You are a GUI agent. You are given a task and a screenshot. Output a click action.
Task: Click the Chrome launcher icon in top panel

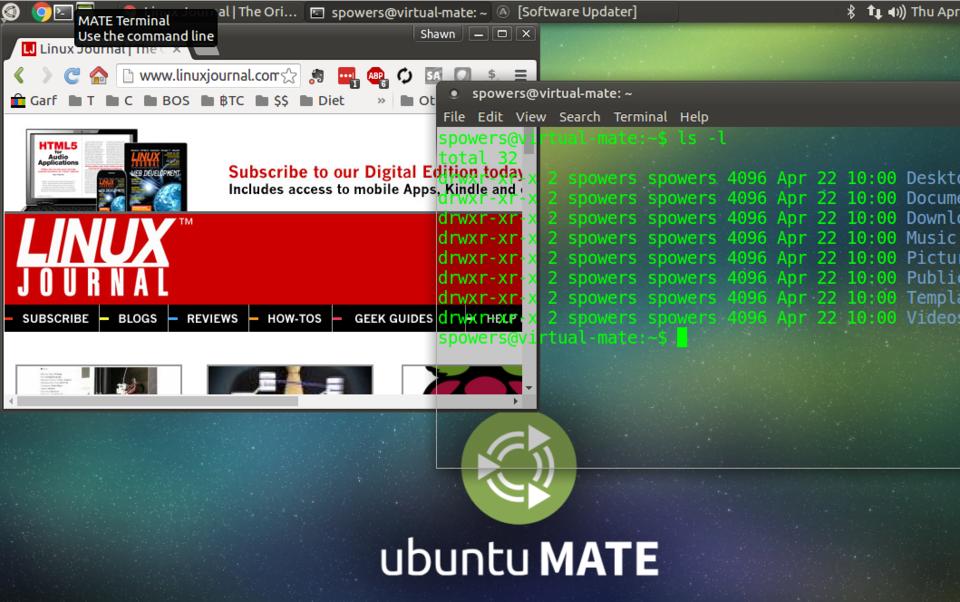coord(41,12)
